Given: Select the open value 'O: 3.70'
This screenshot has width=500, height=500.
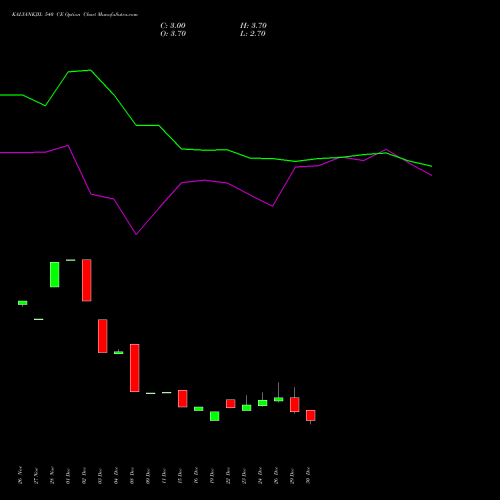Looking at the screenshot, I should click(173, 34).
